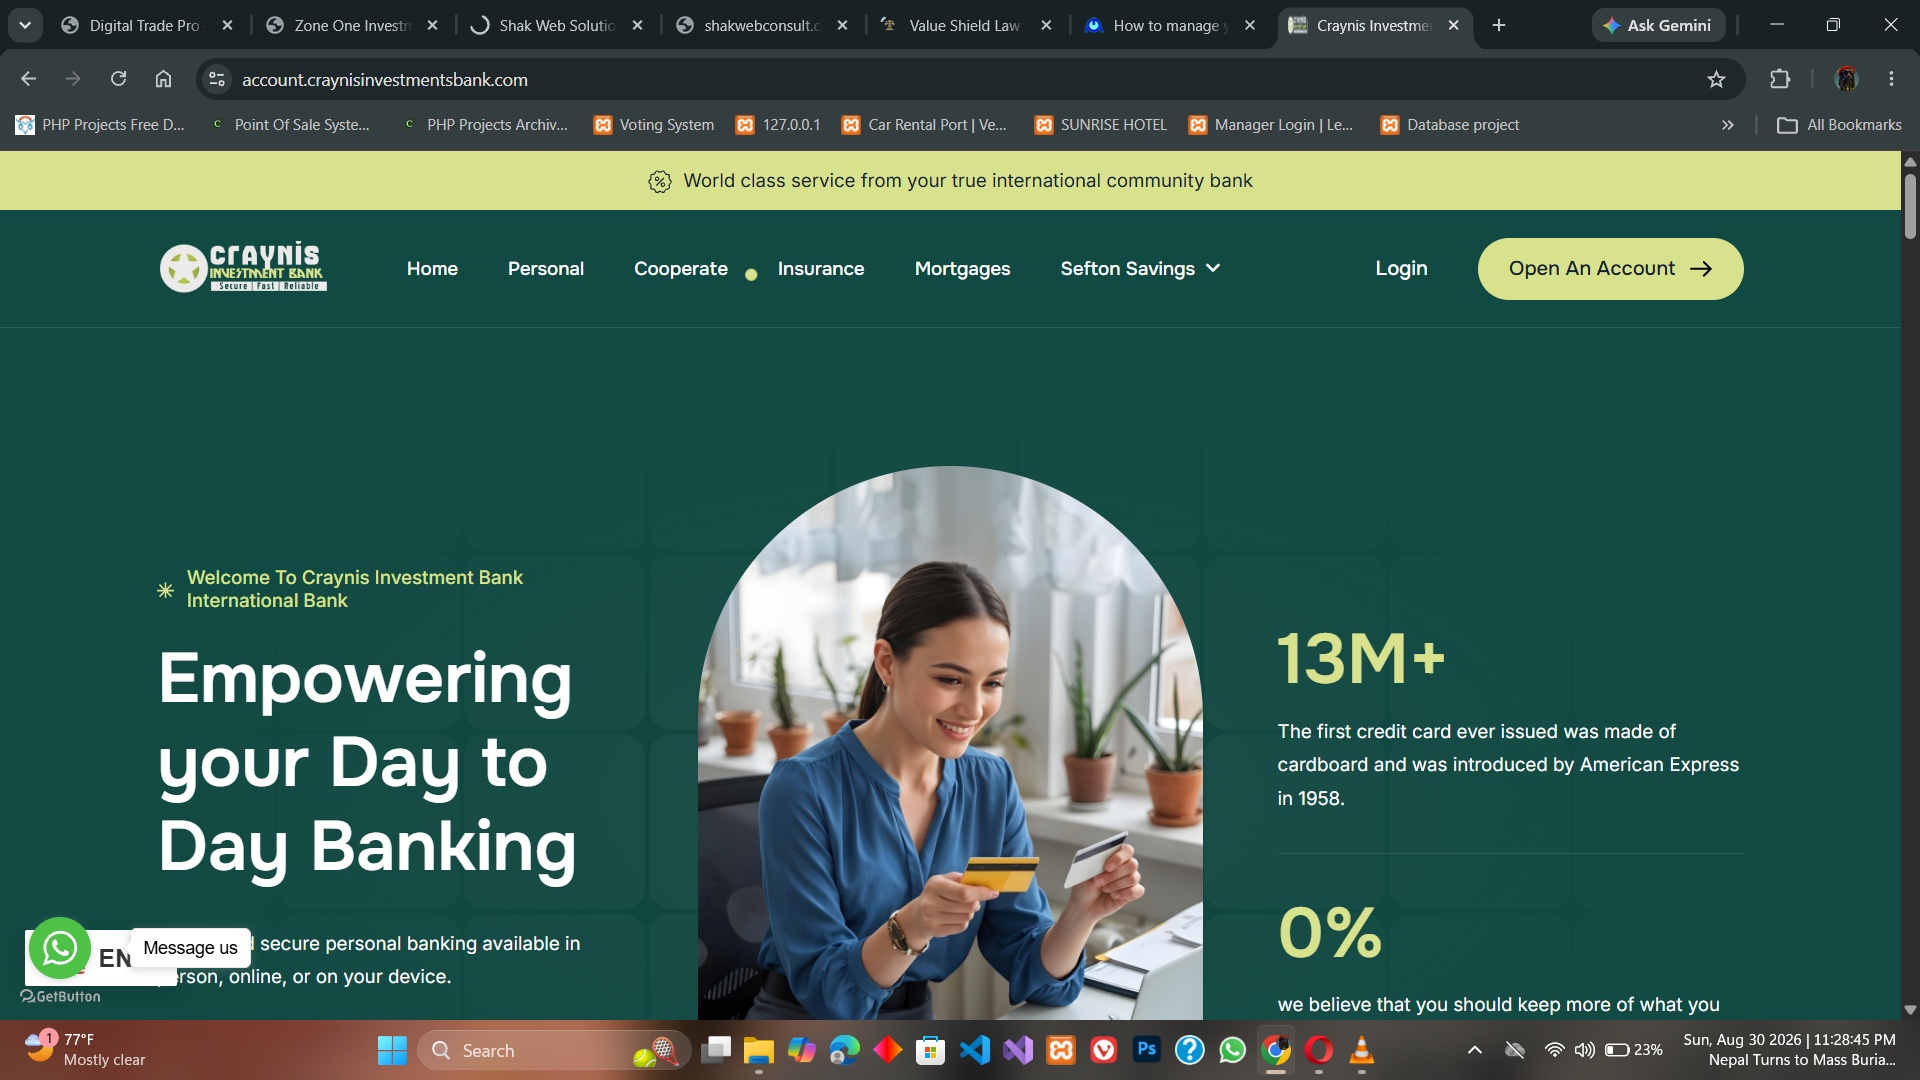Open the volume tray icon
The height and width of the screenshot is (1080, 1920).
[x=1585, y=1050]
